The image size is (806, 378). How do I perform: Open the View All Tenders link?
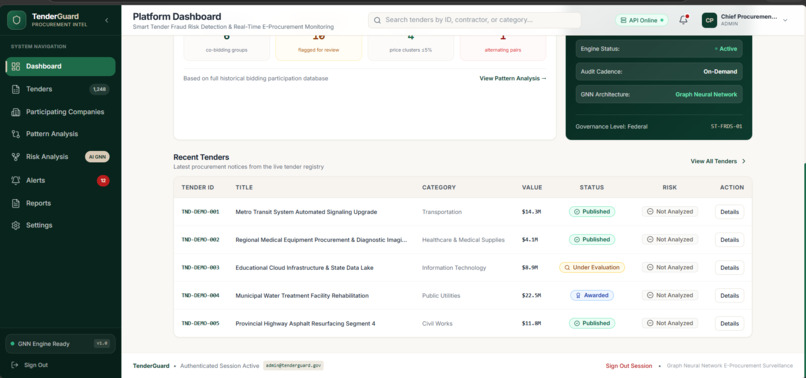point(718,161)
